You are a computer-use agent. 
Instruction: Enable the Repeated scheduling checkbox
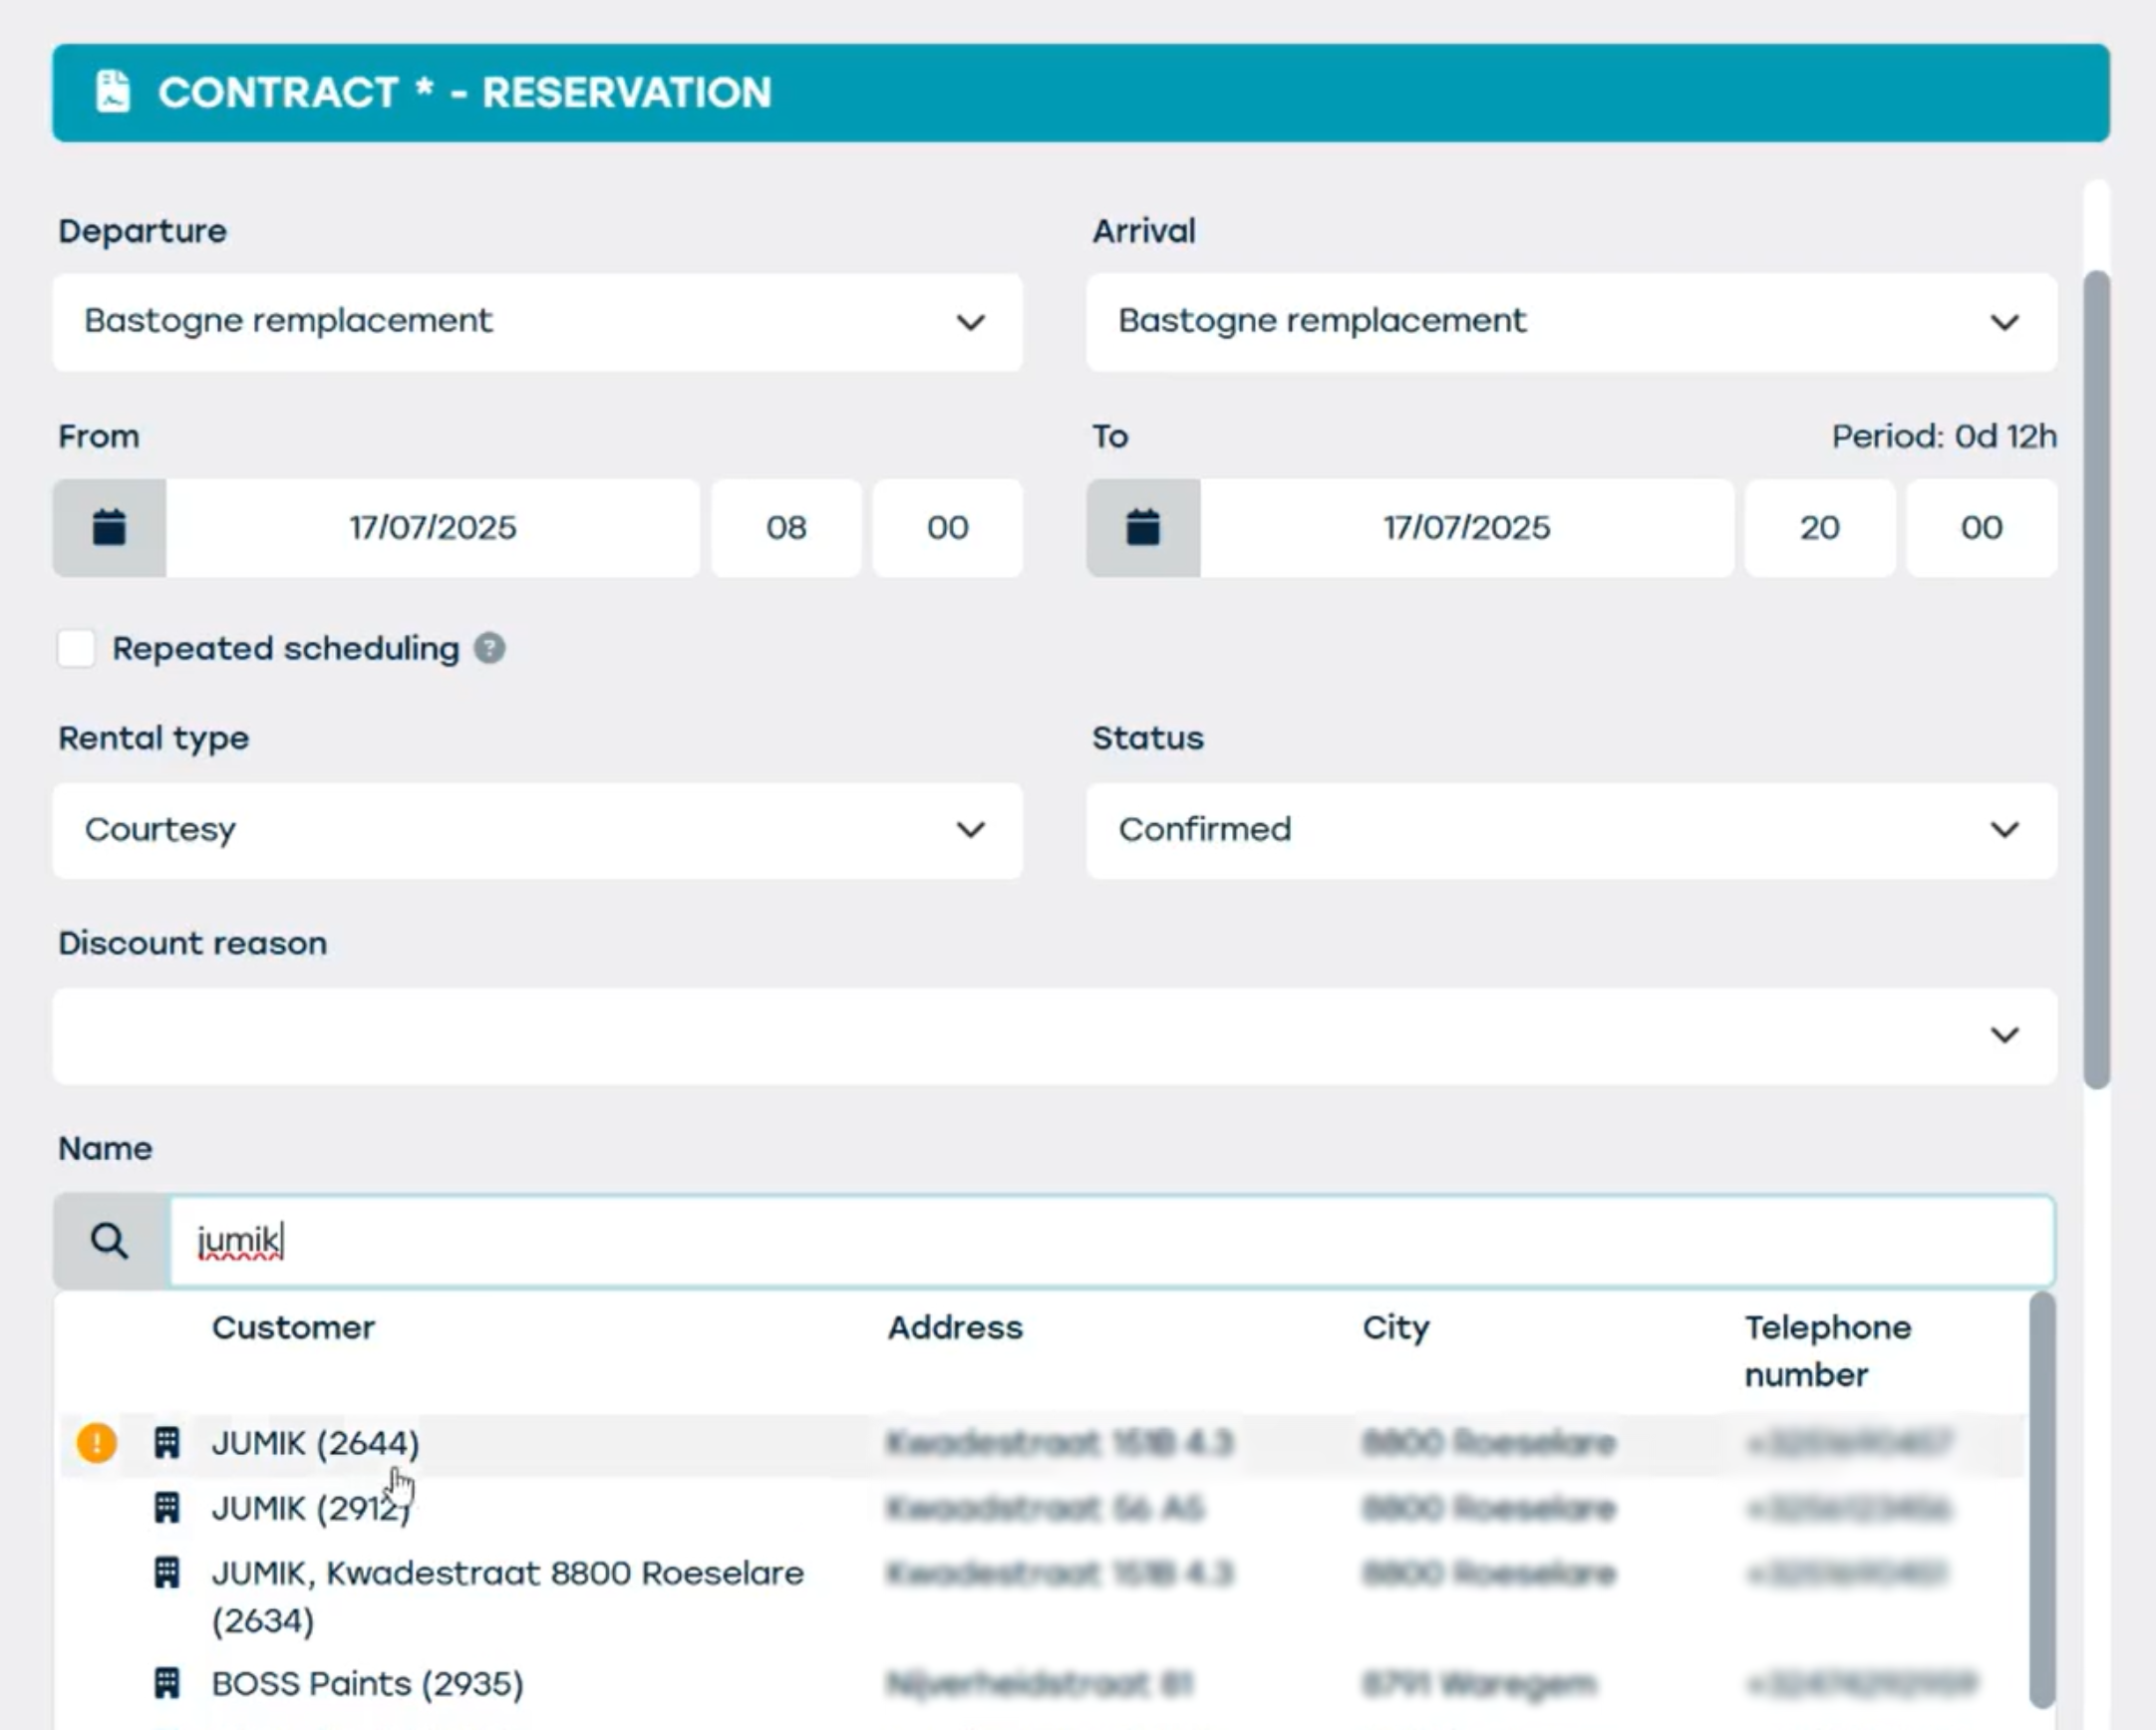pyautogui.click(x=76, y=649)
